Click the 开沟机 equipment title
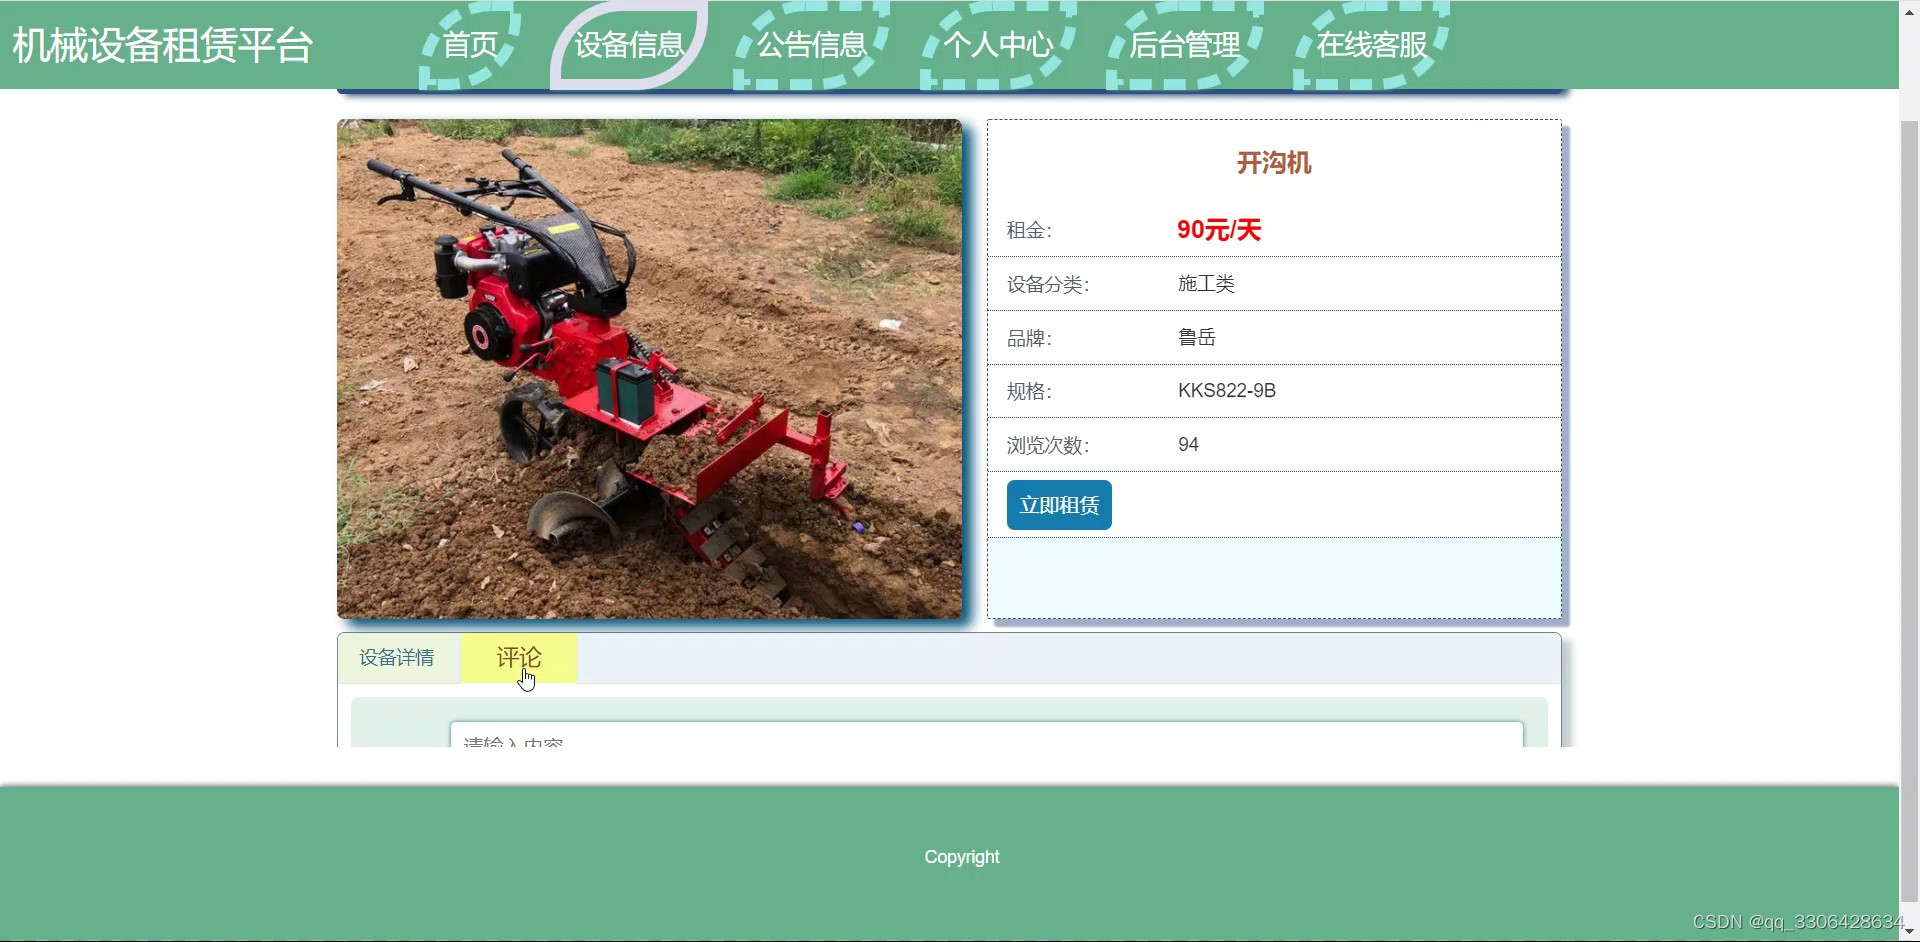Image resolution: width=1920 pixels, height=942 pixels. tap(1274, 163)
